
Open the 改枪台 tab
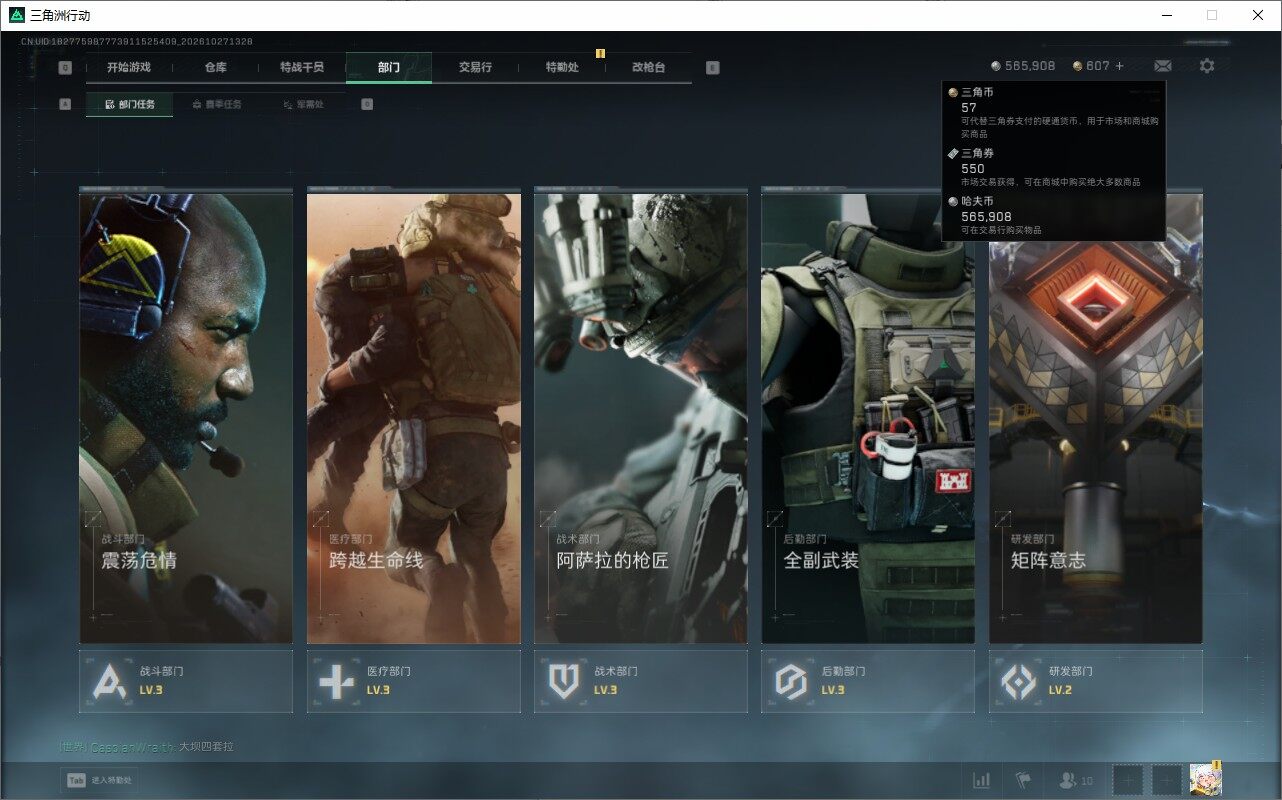(648, 67)
